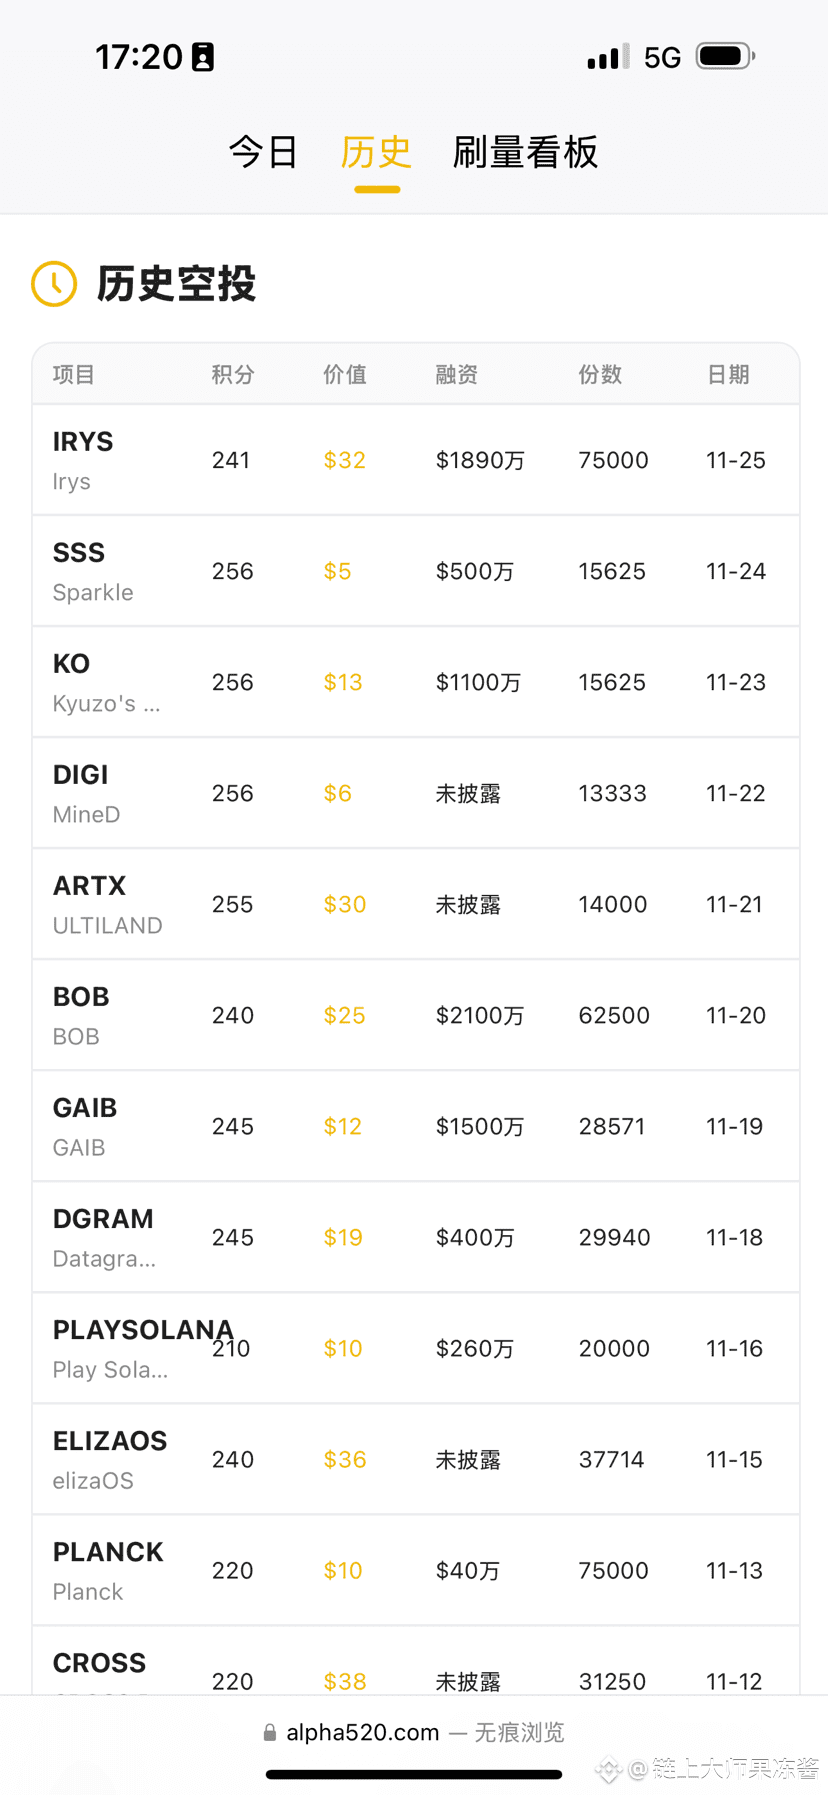Screen dimensions: 828x1795
Task: Tap the battery icon in status bar
Action: point(726,56)
